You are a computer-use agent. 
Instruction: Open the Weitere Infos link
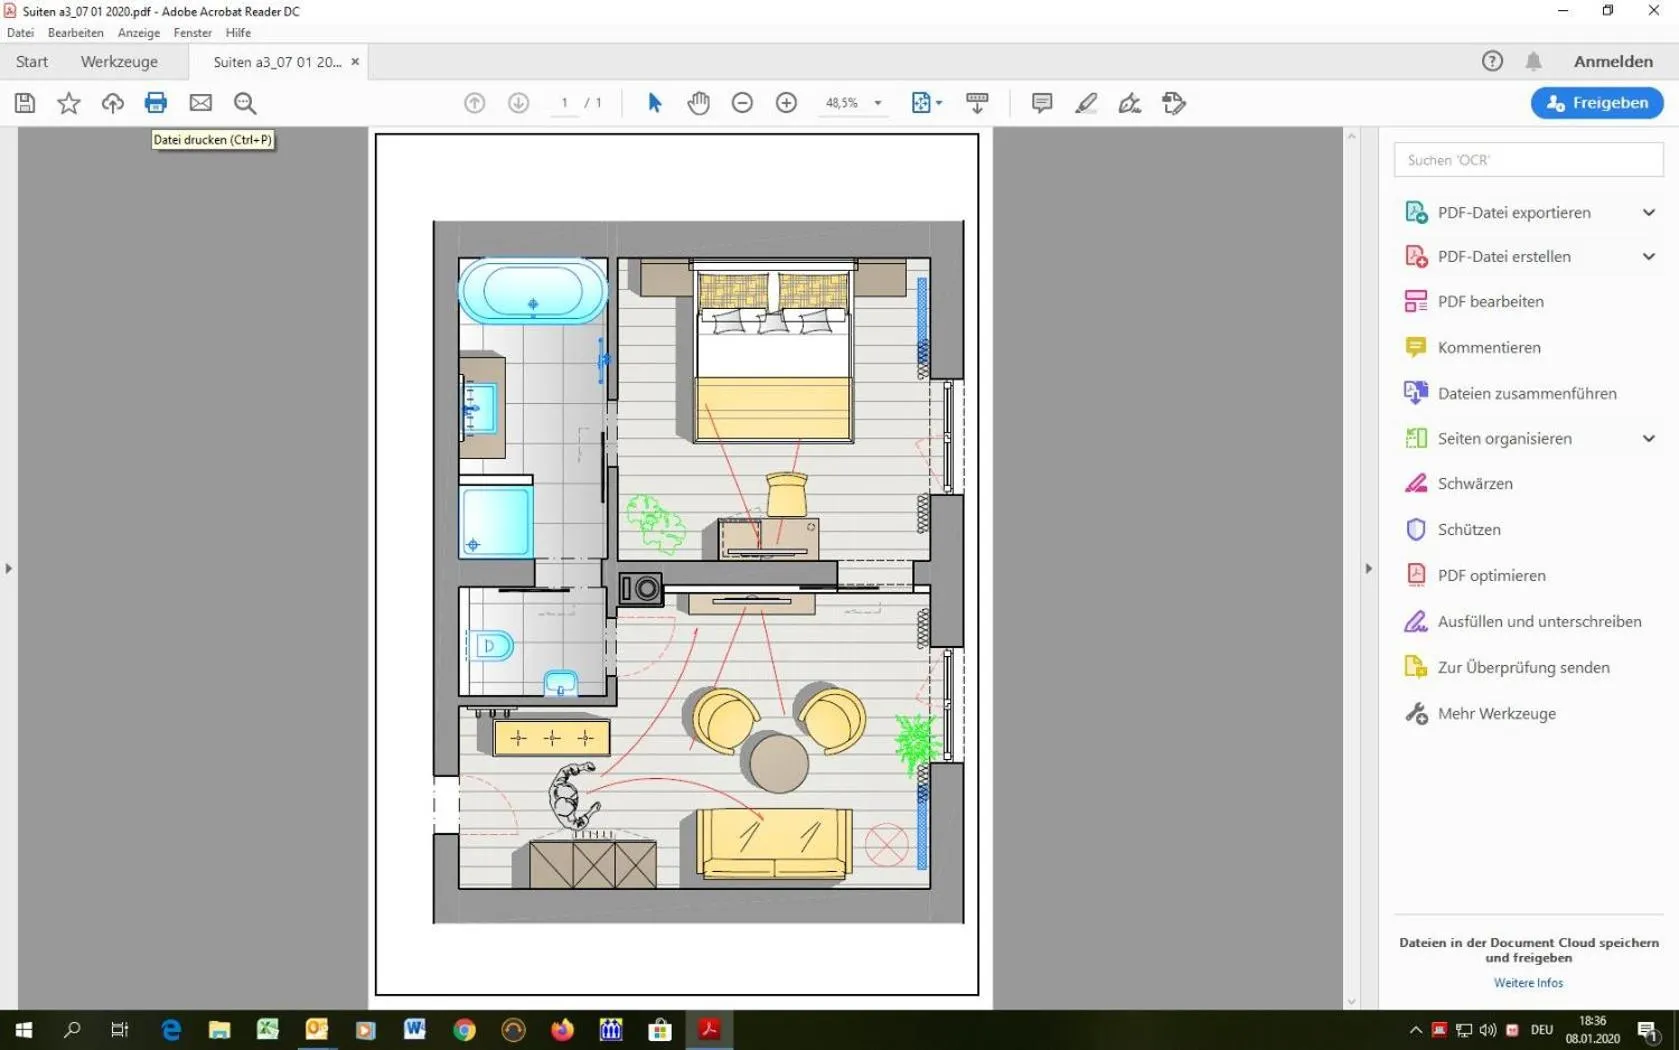click(1527, 983)
